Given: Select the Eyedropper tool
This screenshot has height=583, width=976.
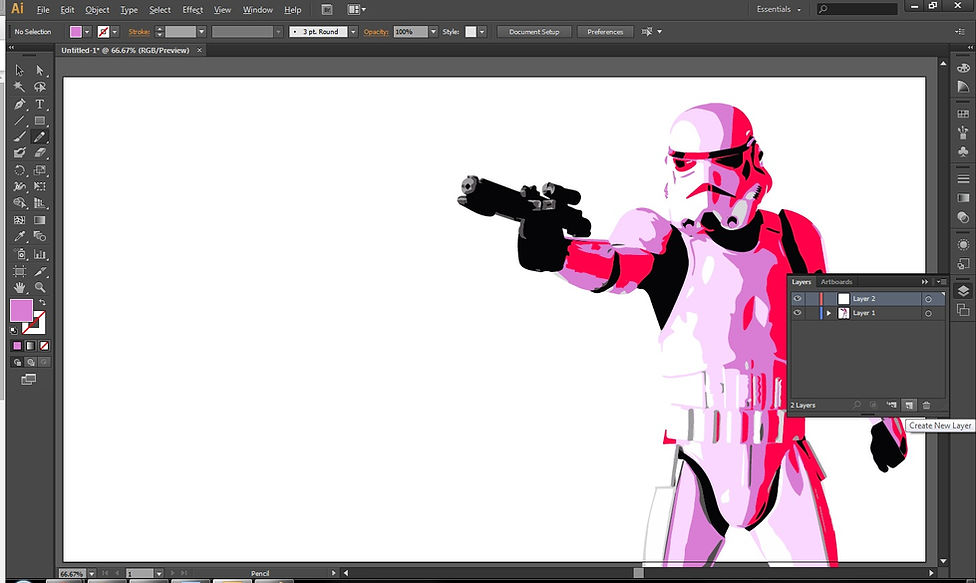Looking at the screenshot, I should (19, 236).
